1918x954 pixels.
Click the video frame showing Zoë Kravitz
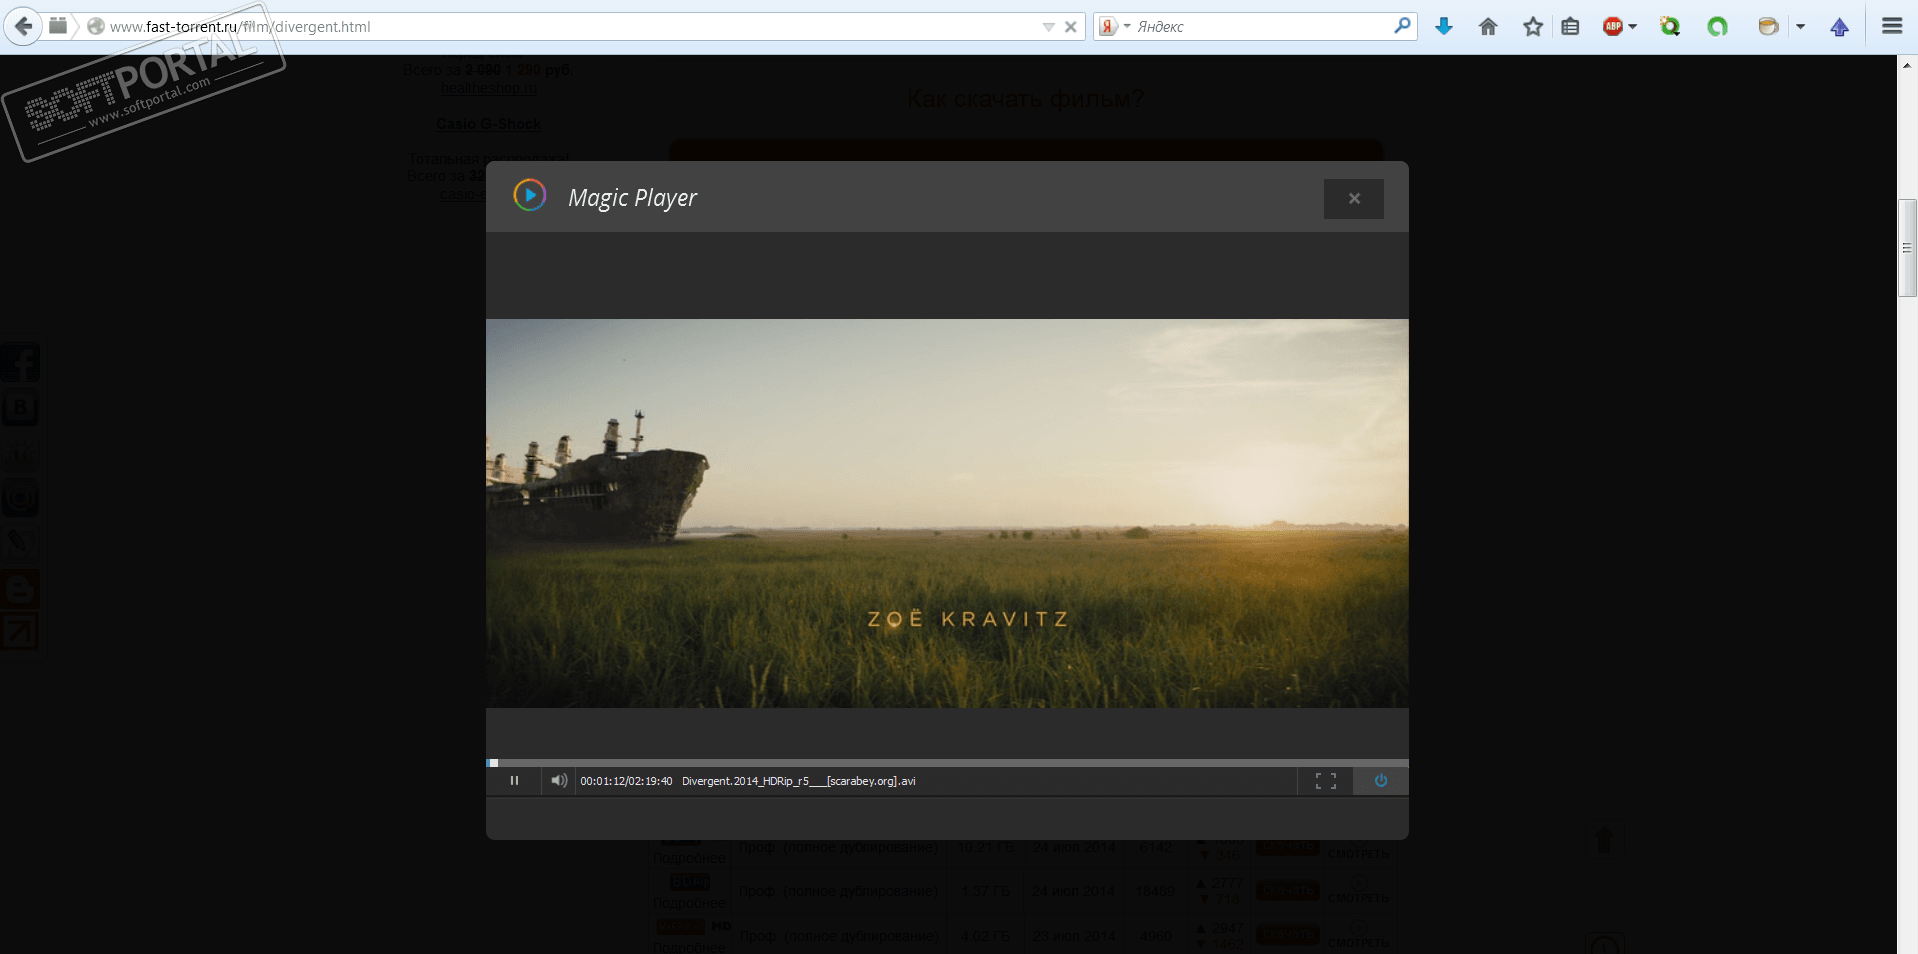click(x=947, y=513)
